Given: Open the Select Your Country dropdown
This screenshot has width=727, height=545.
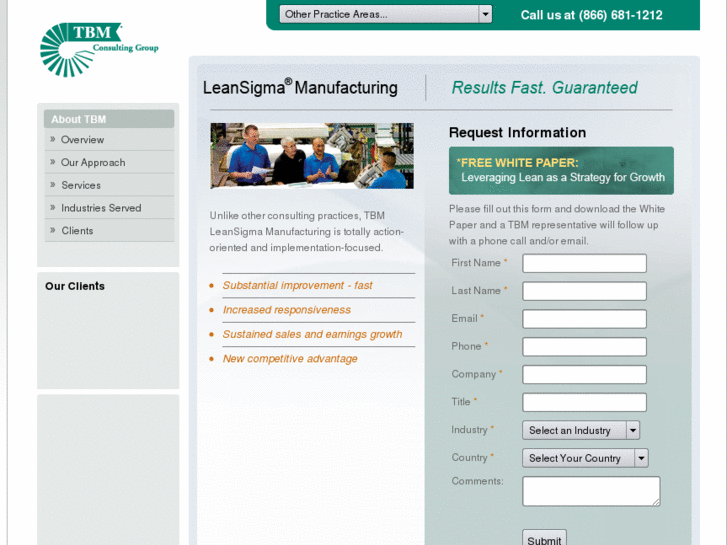Looking at the screenshot, I should click(585, 458).
